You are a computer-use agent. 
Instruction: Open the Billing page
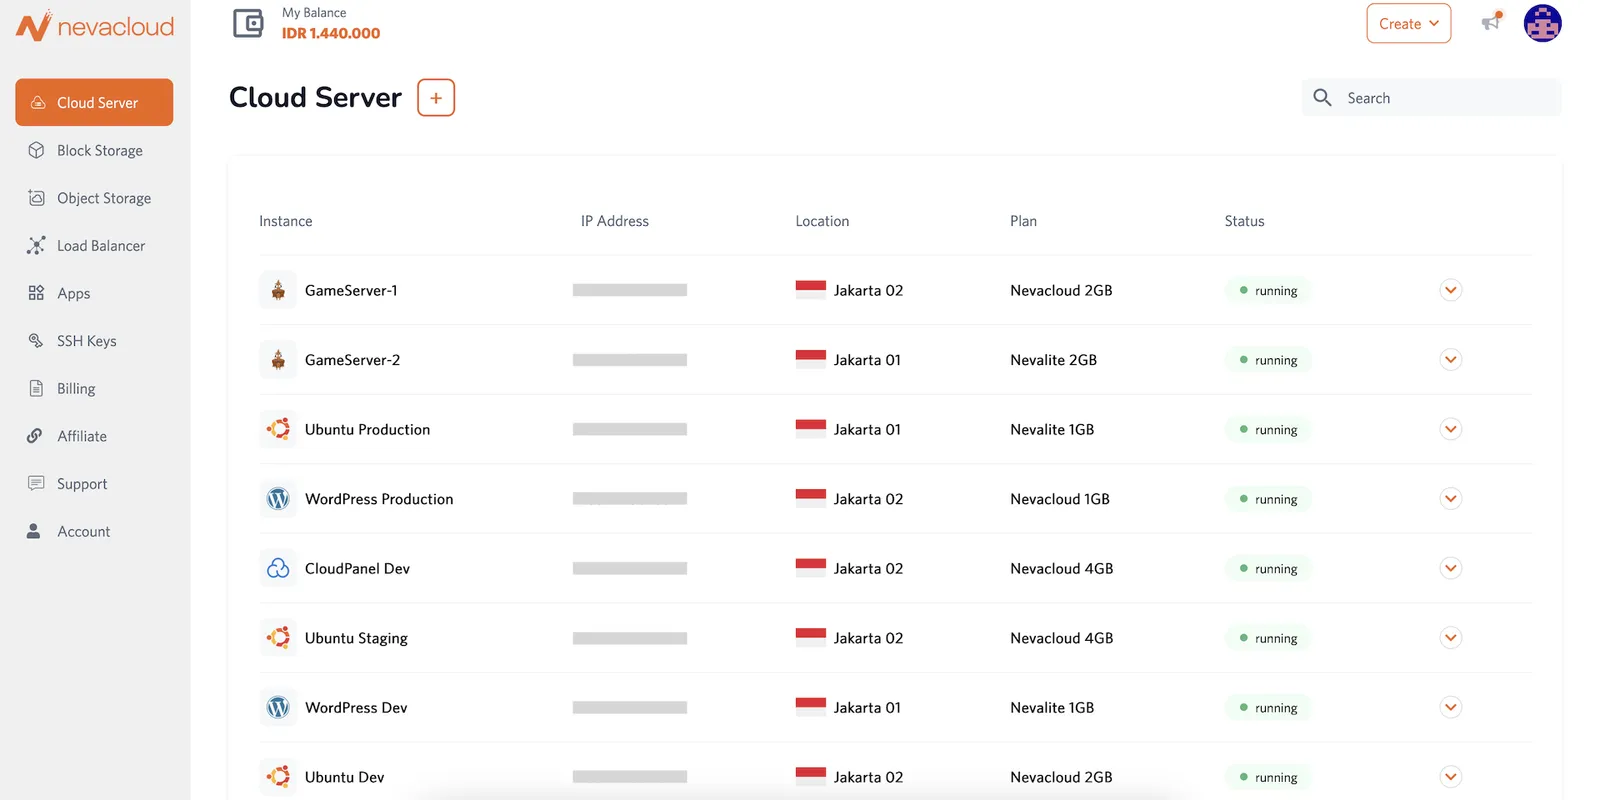pos(76,389)
